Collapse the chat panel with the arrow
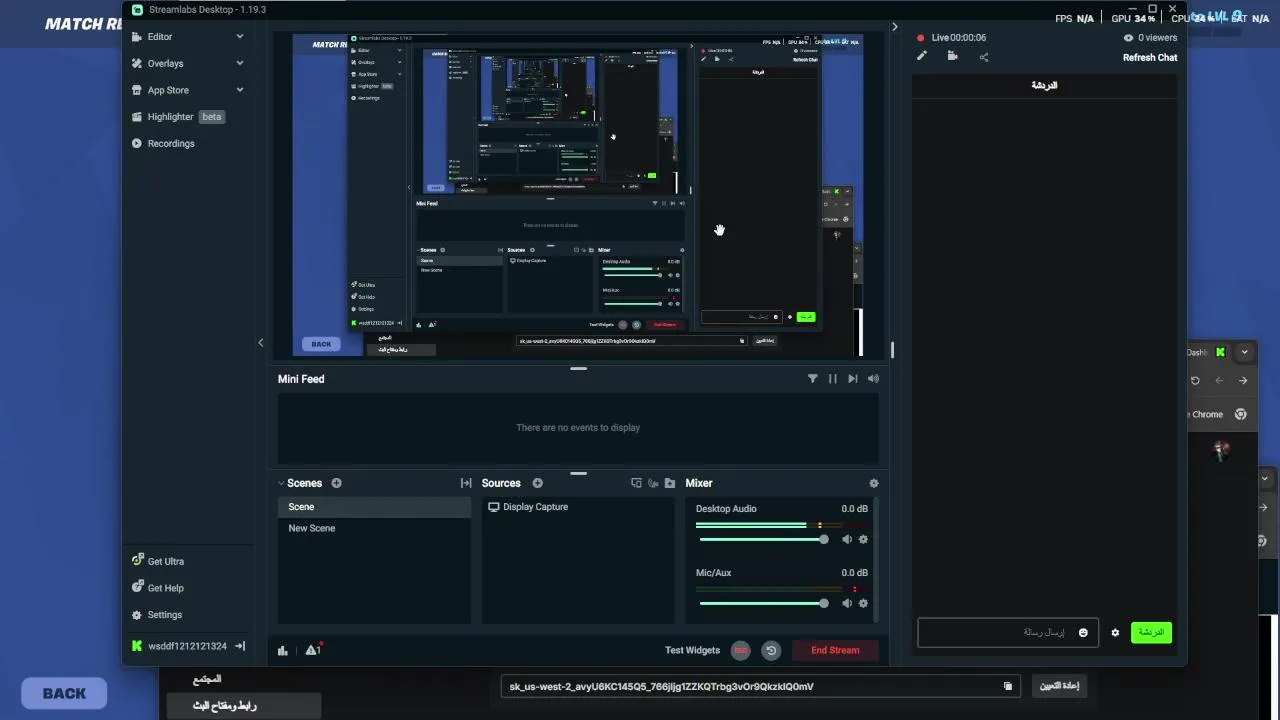 click(894, 27)
